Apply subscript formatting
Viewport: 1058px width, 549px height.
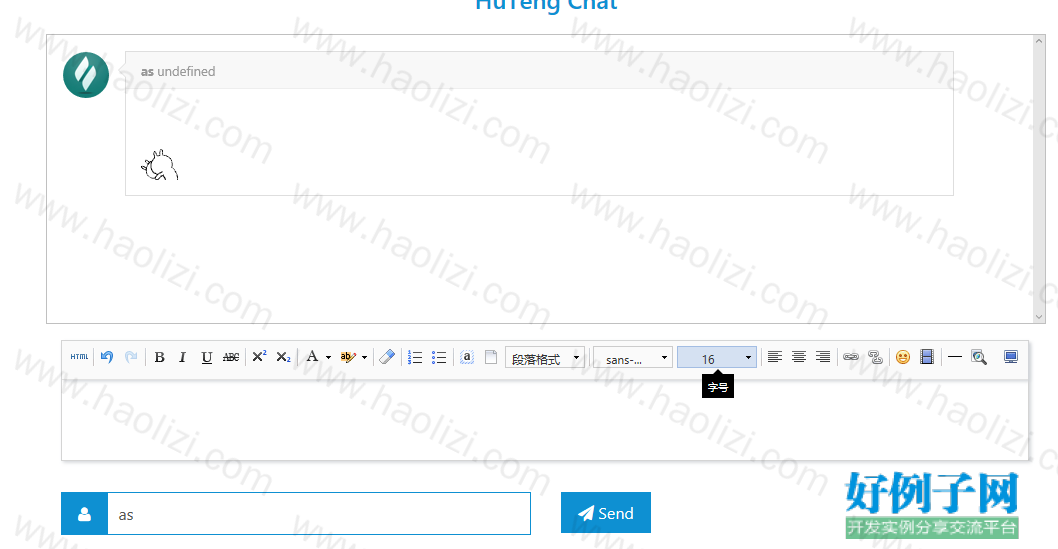(283, 357)
